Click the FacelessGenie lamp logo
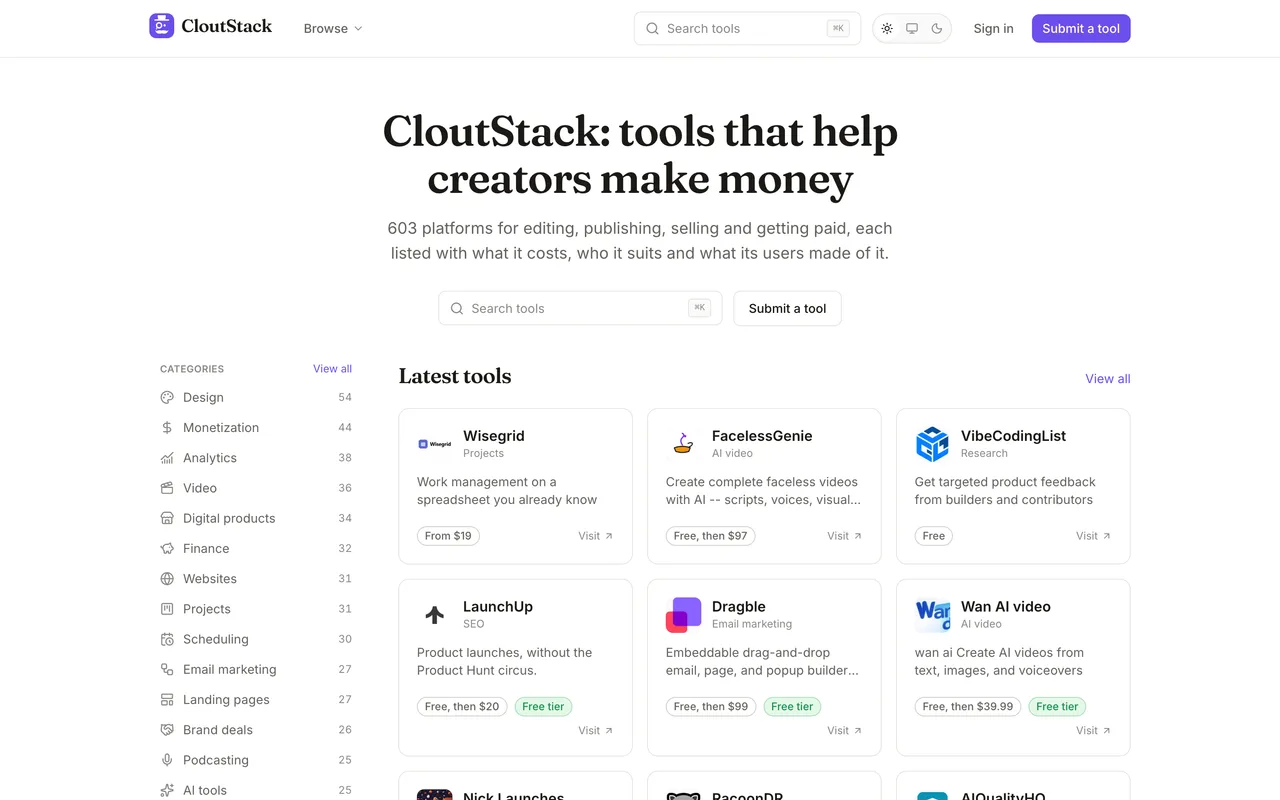This screenshot has width=1280, height=800. [683, 444]
